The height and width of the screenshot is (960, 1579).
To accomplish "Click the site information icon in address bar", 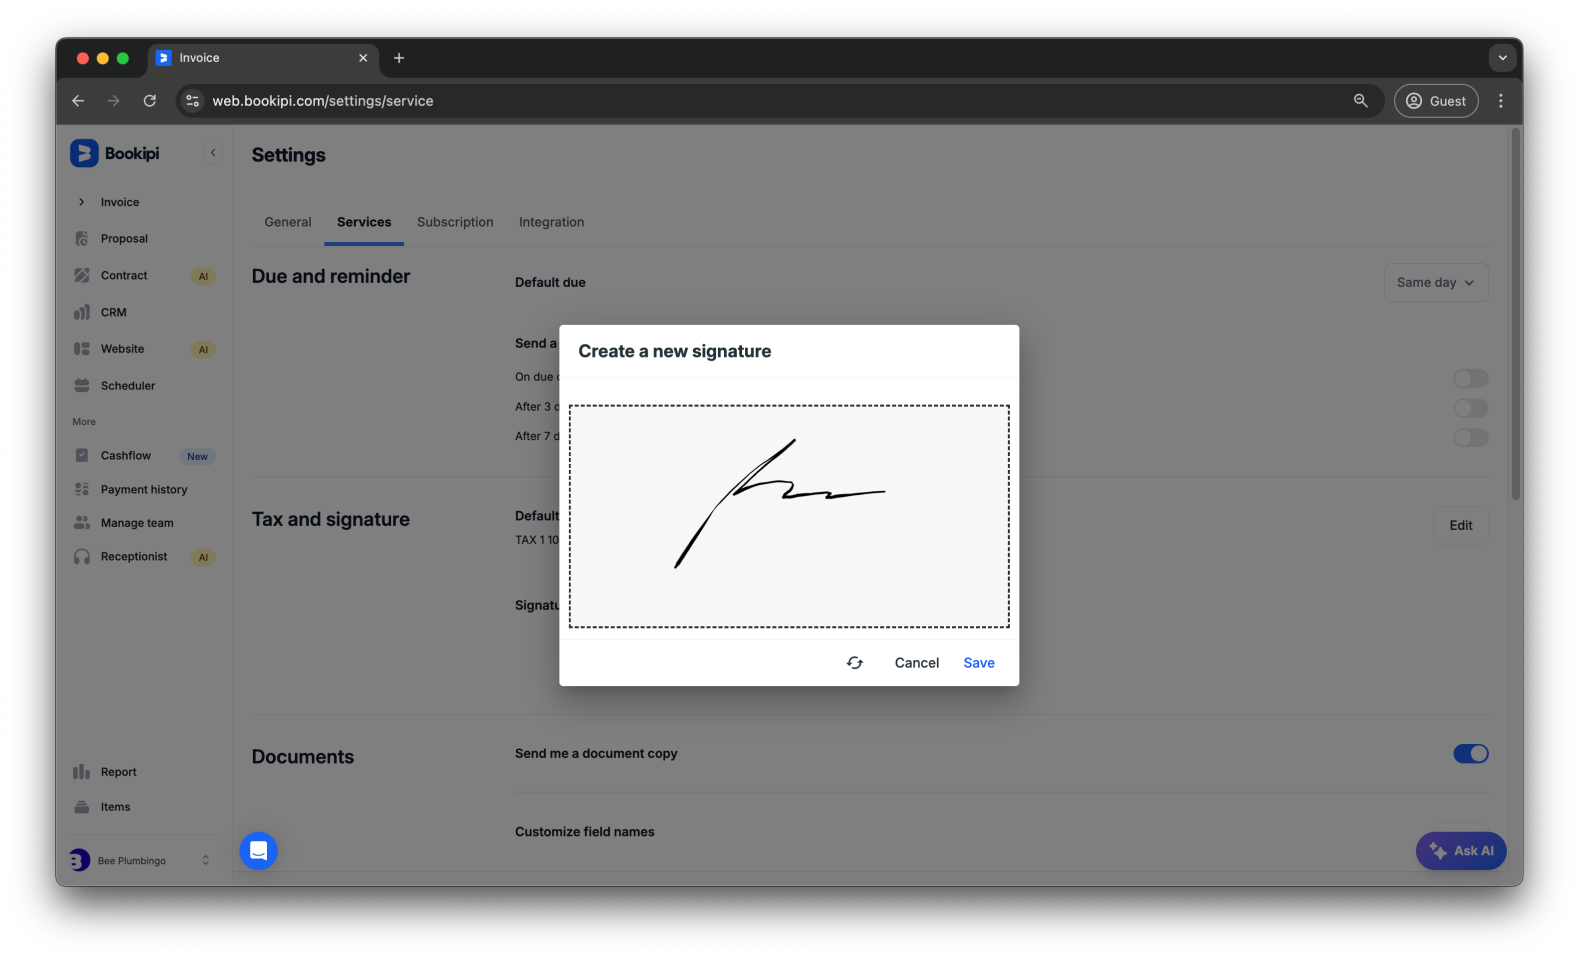I will click(x=193, y=101).
